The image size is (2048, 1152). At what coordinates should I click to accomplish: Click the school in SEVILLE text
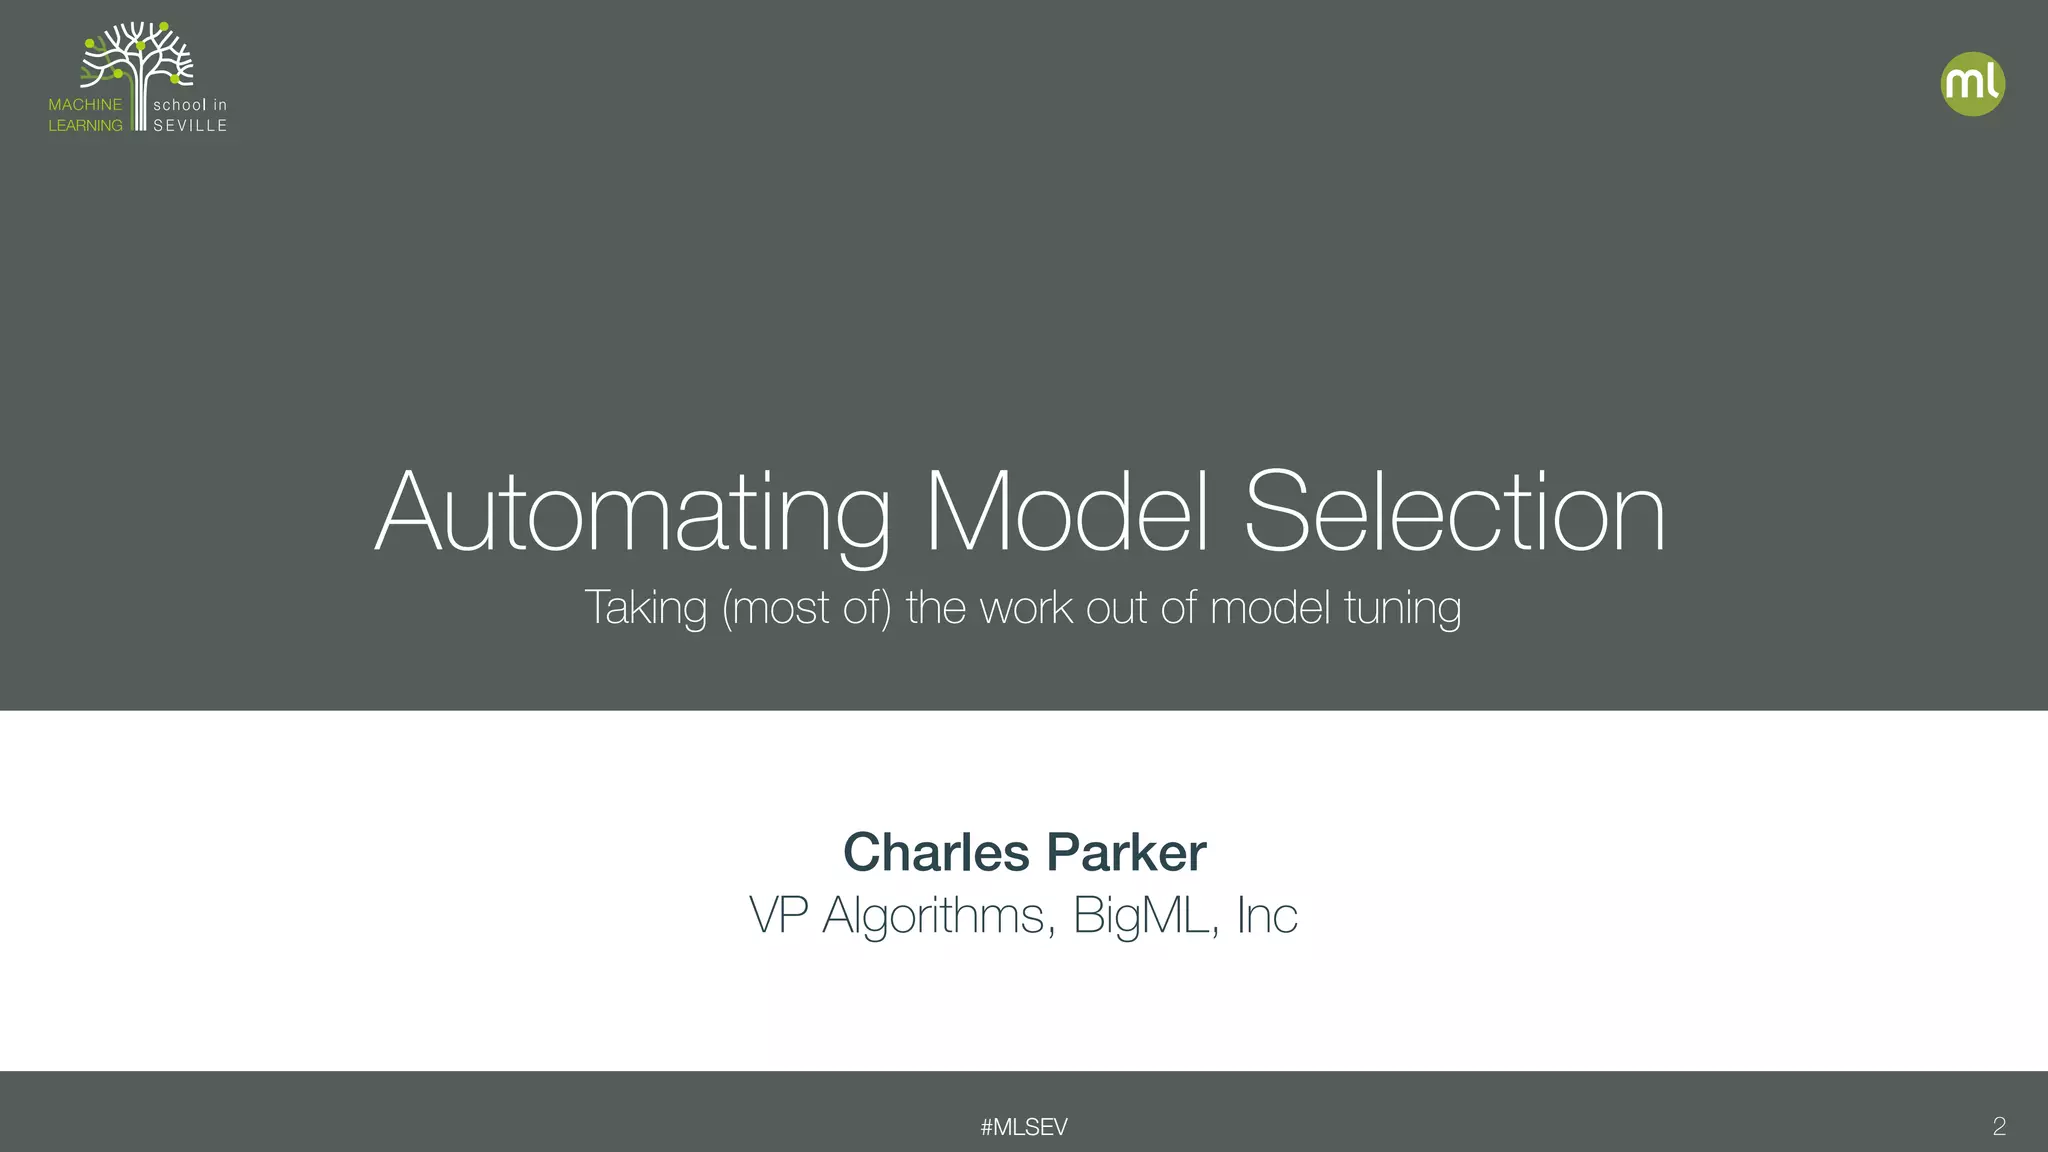(190, 115)
